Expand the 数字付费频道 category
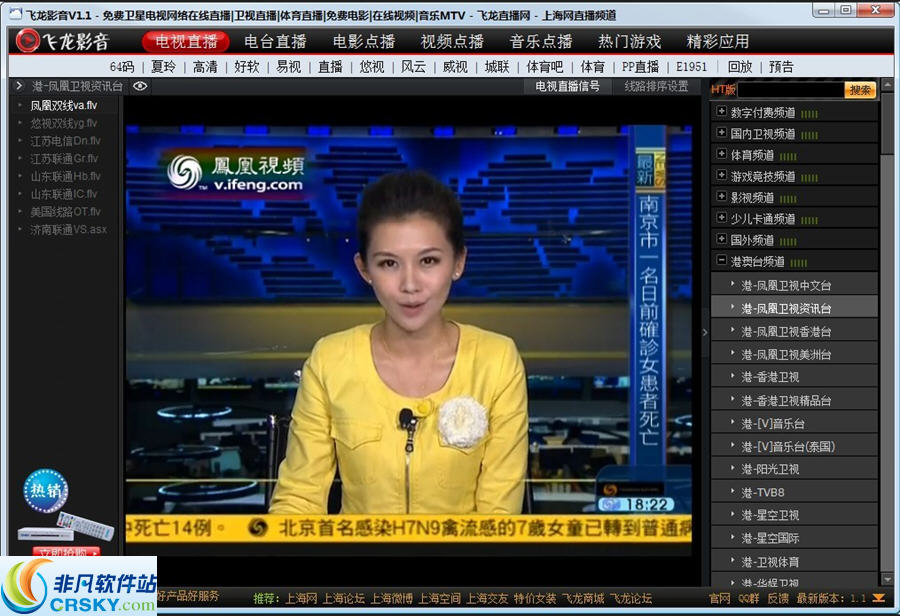900x616 pixels. click(721, 112)
